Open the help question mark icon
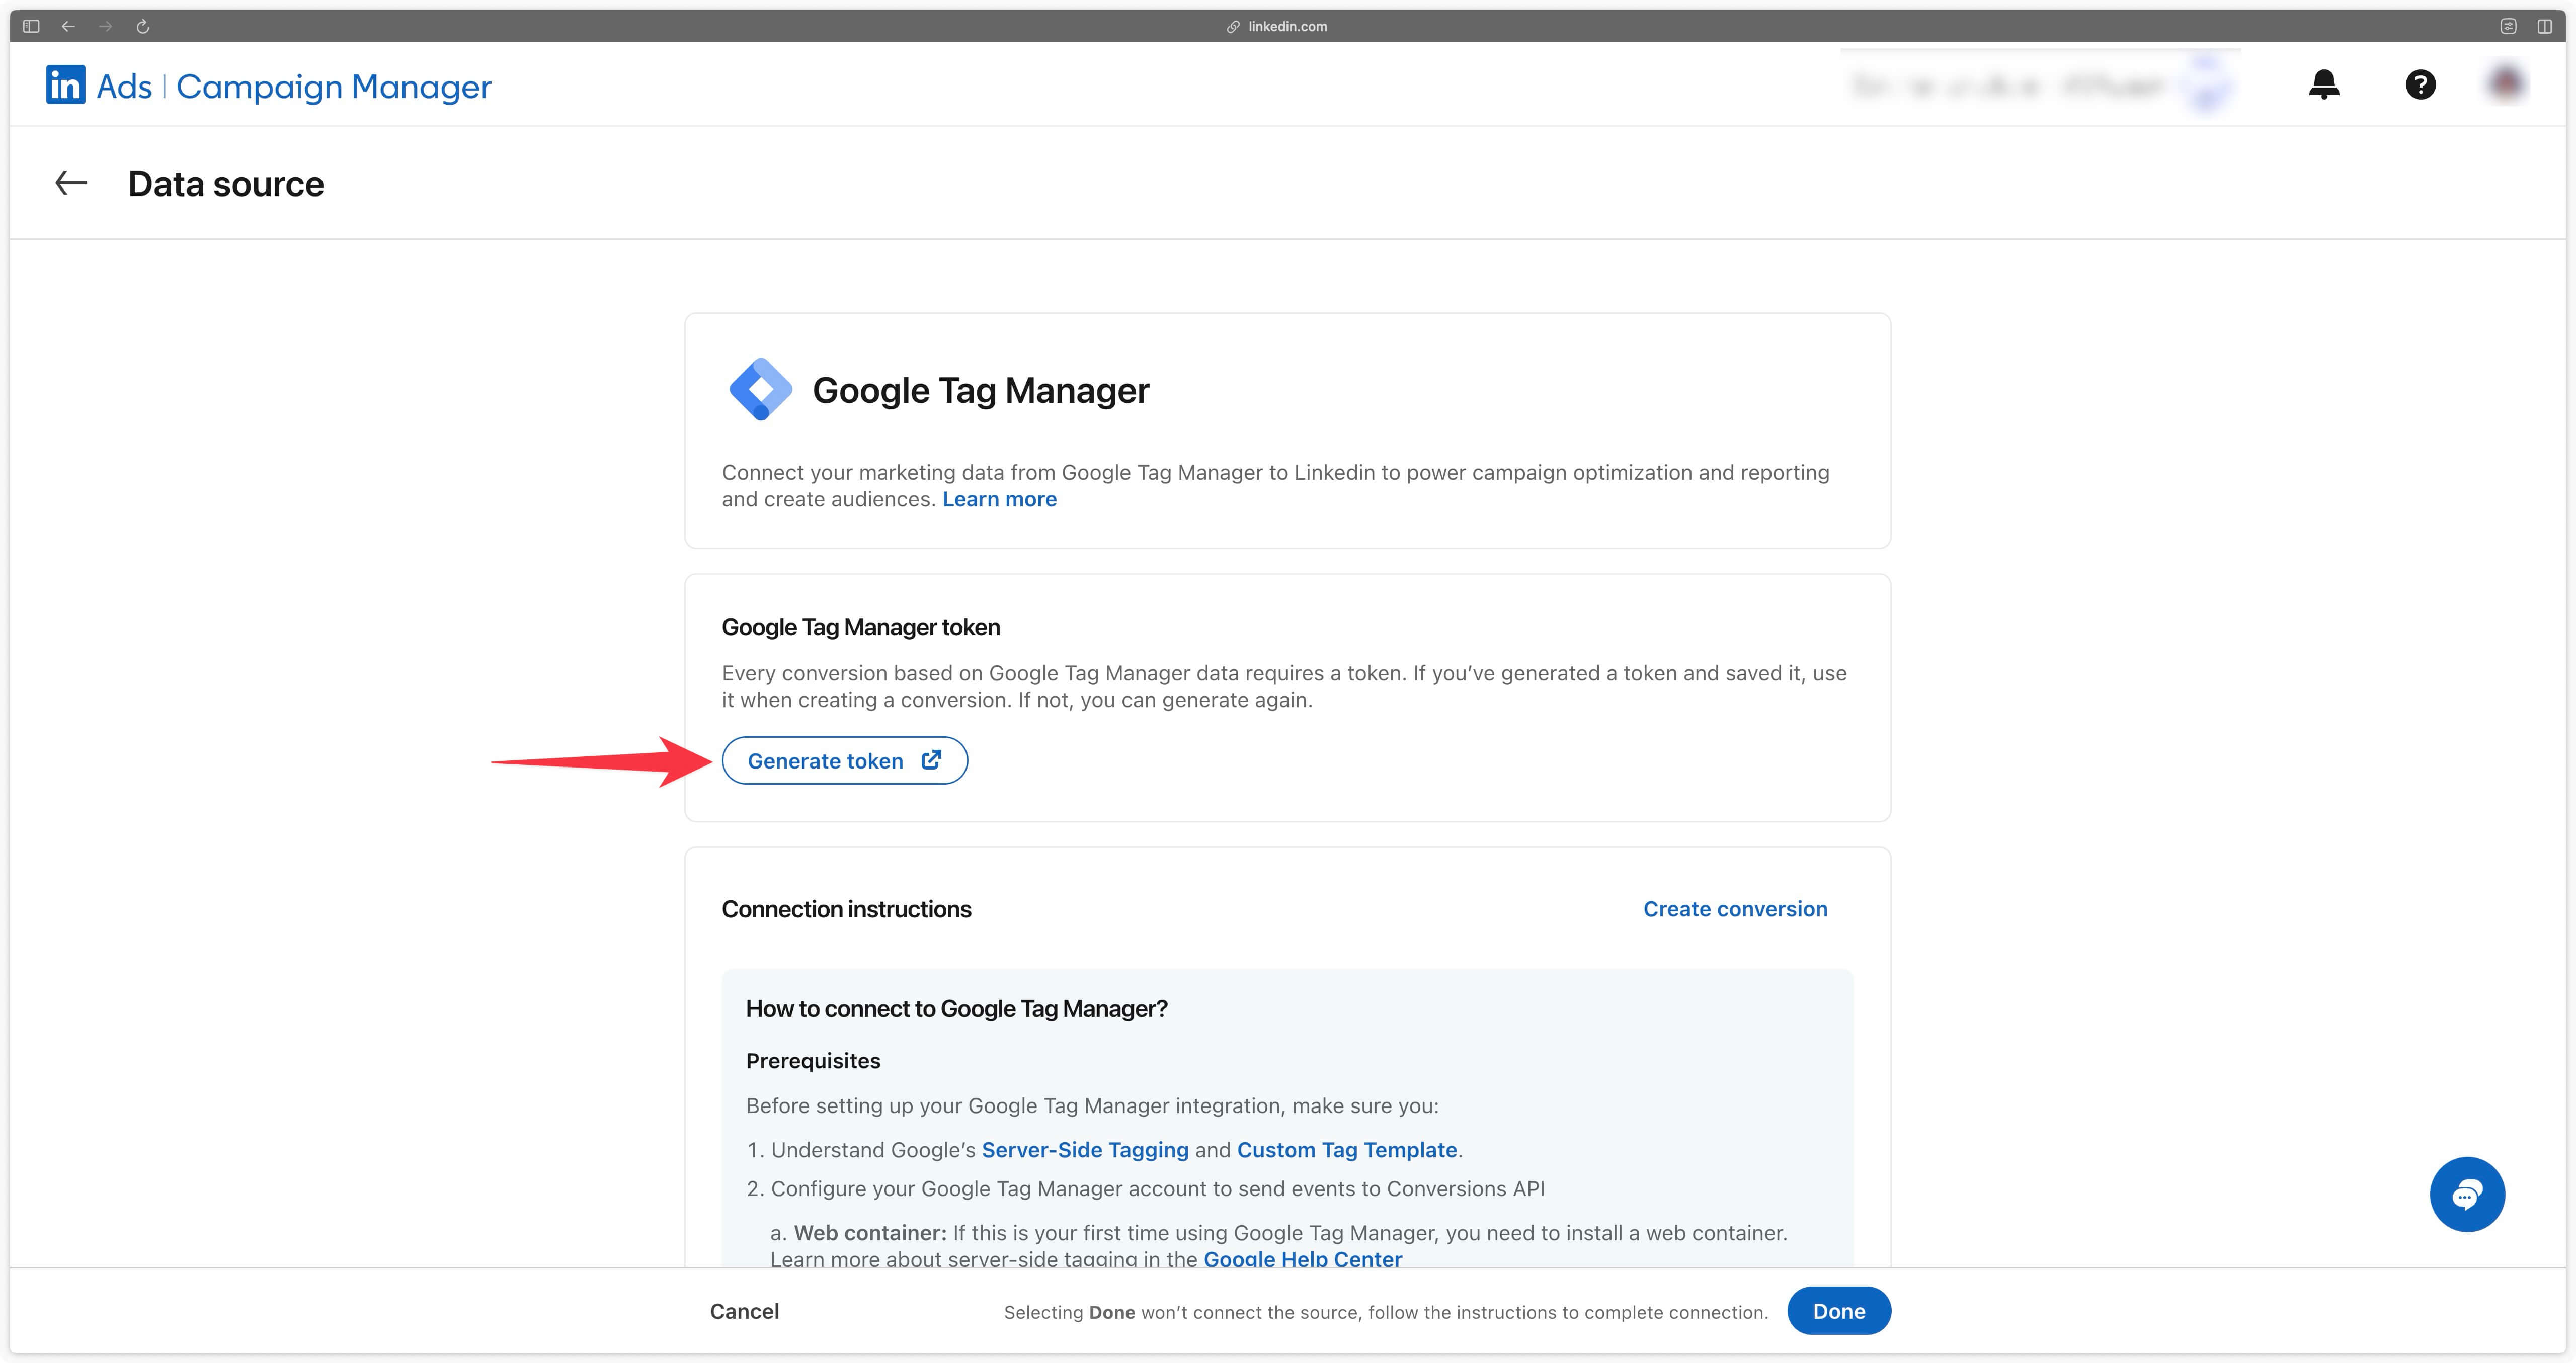Image resolution: width=2576 pixels, height=1363 pixels. (2420, 85)
